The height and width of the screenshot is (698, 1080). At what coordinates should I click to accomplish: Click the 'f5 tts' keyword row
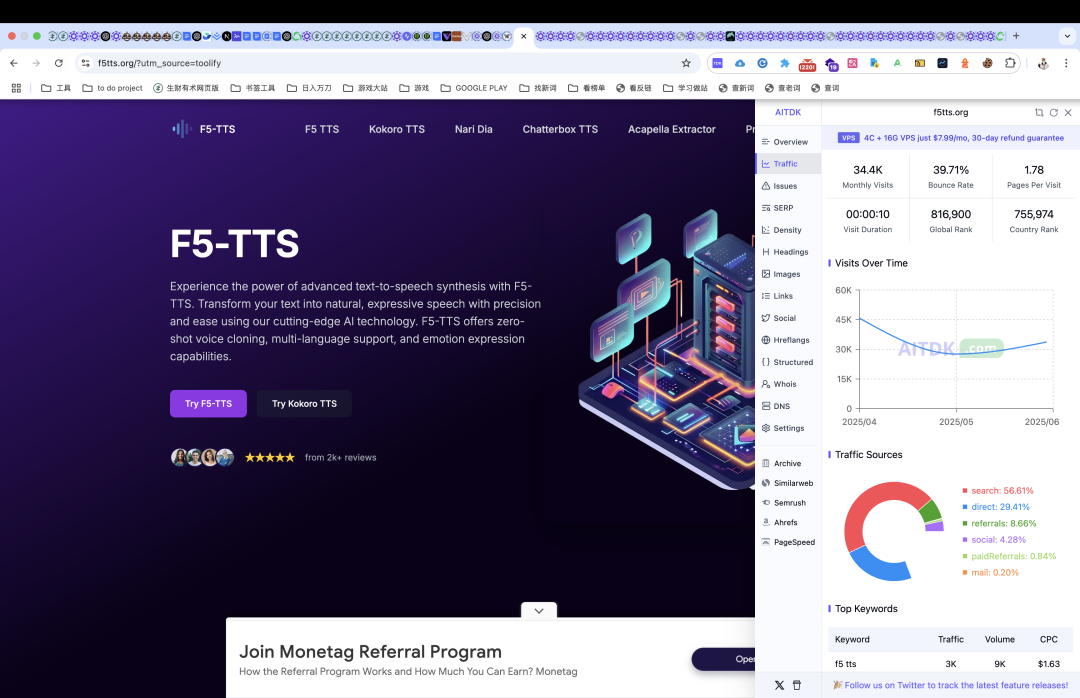tap(951, 664)
